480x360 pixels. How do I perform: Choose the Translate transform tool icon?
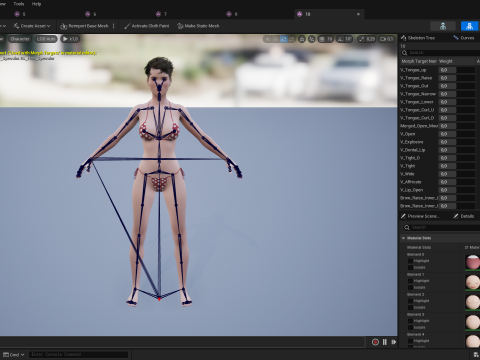point(276,39)
